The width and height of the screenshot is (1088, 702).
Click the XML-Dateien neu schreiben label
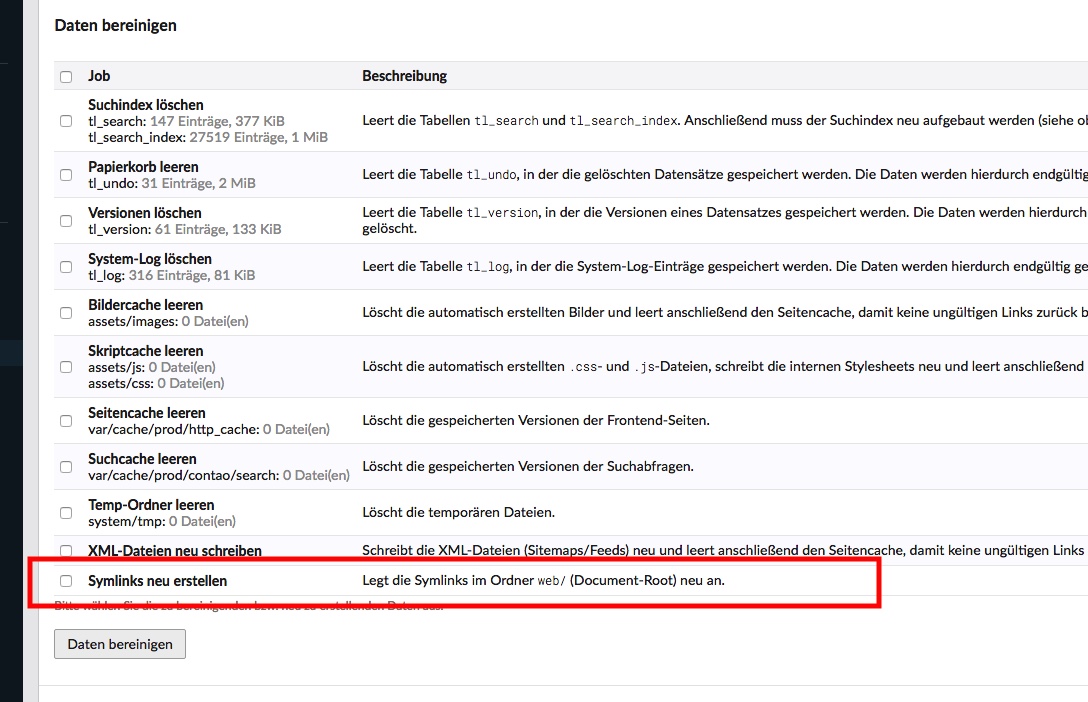point(175,551)
